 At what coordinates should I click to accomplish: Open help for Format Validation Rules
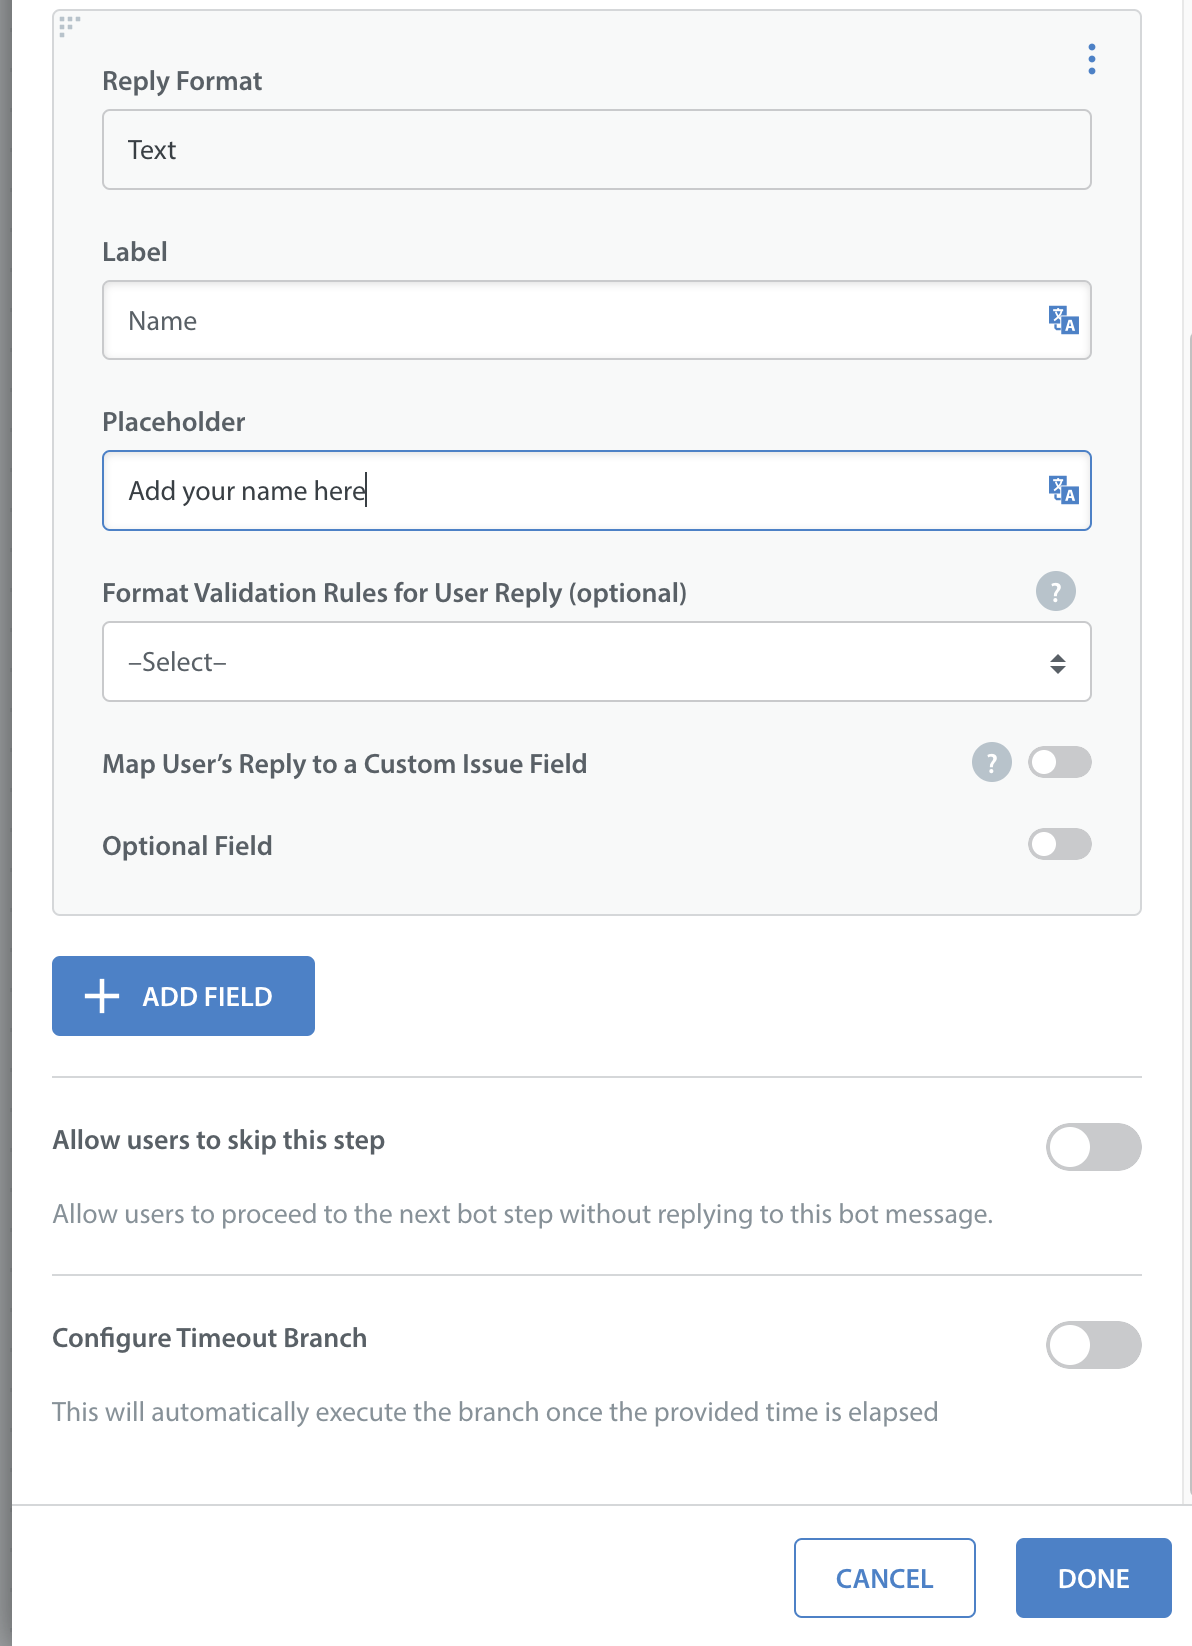[x=1055, y=591]
